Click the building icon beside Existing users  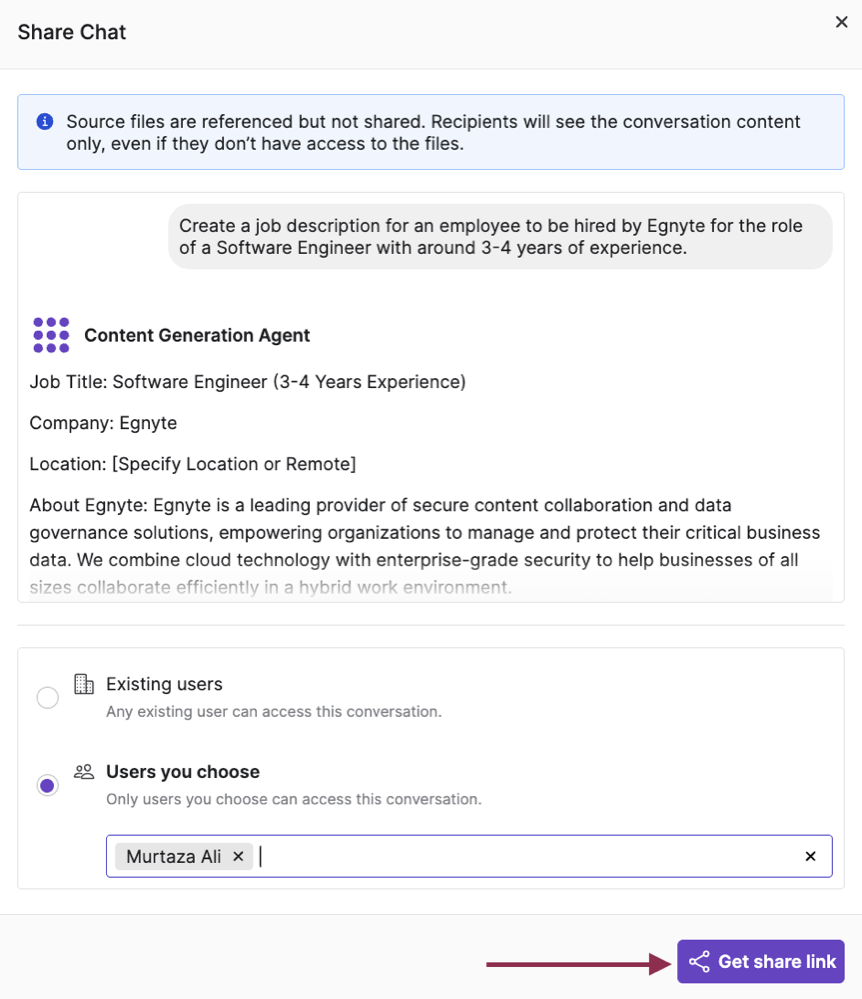(x=84, y=683)
